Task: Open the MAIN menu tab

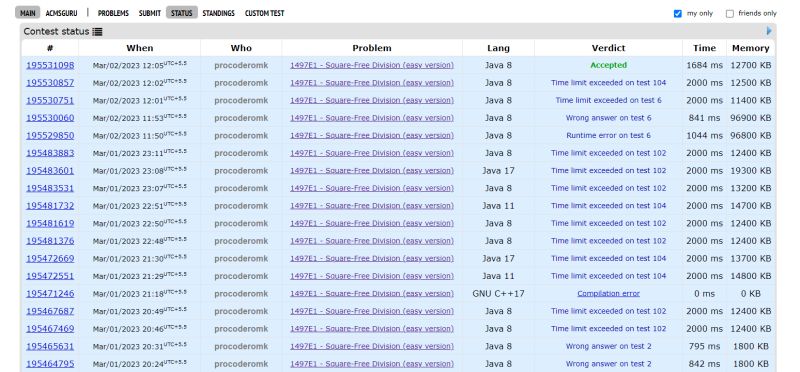Action: point(28,13)
